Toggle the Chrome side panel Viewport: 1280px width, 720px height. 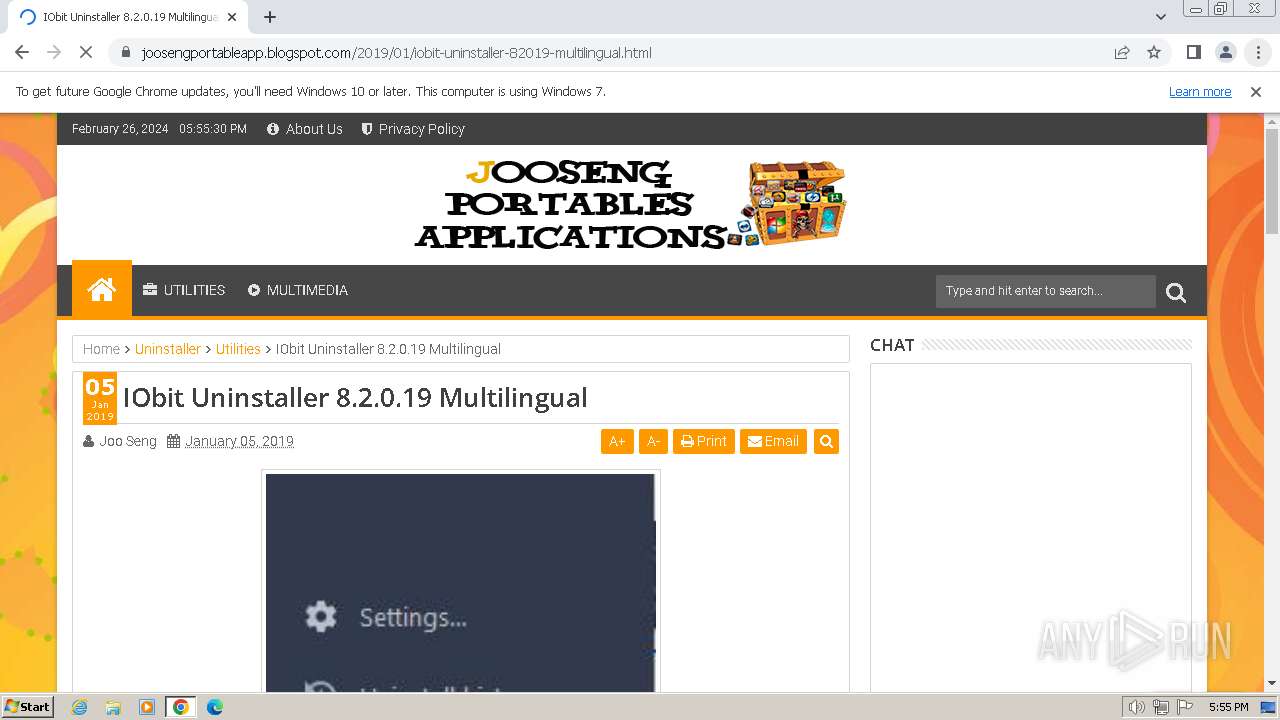(1194, 52)
